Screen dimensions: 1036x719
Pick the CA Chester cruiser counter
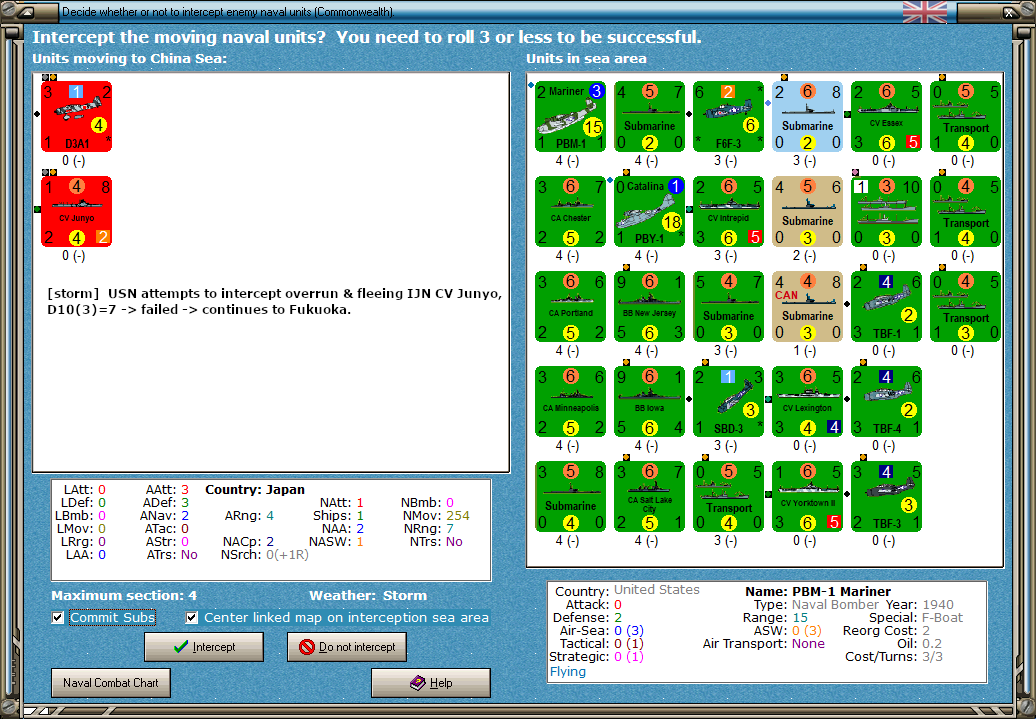point(570,212)
